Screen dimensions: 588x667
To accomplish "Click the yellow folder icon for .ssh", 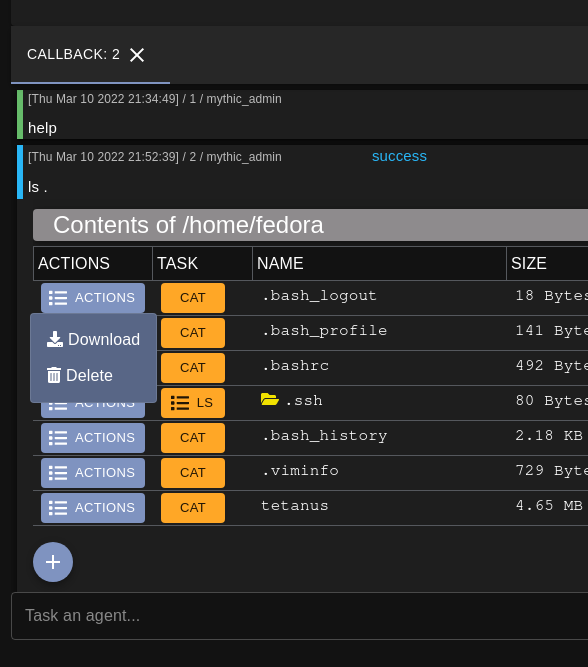I will point(270,399).
